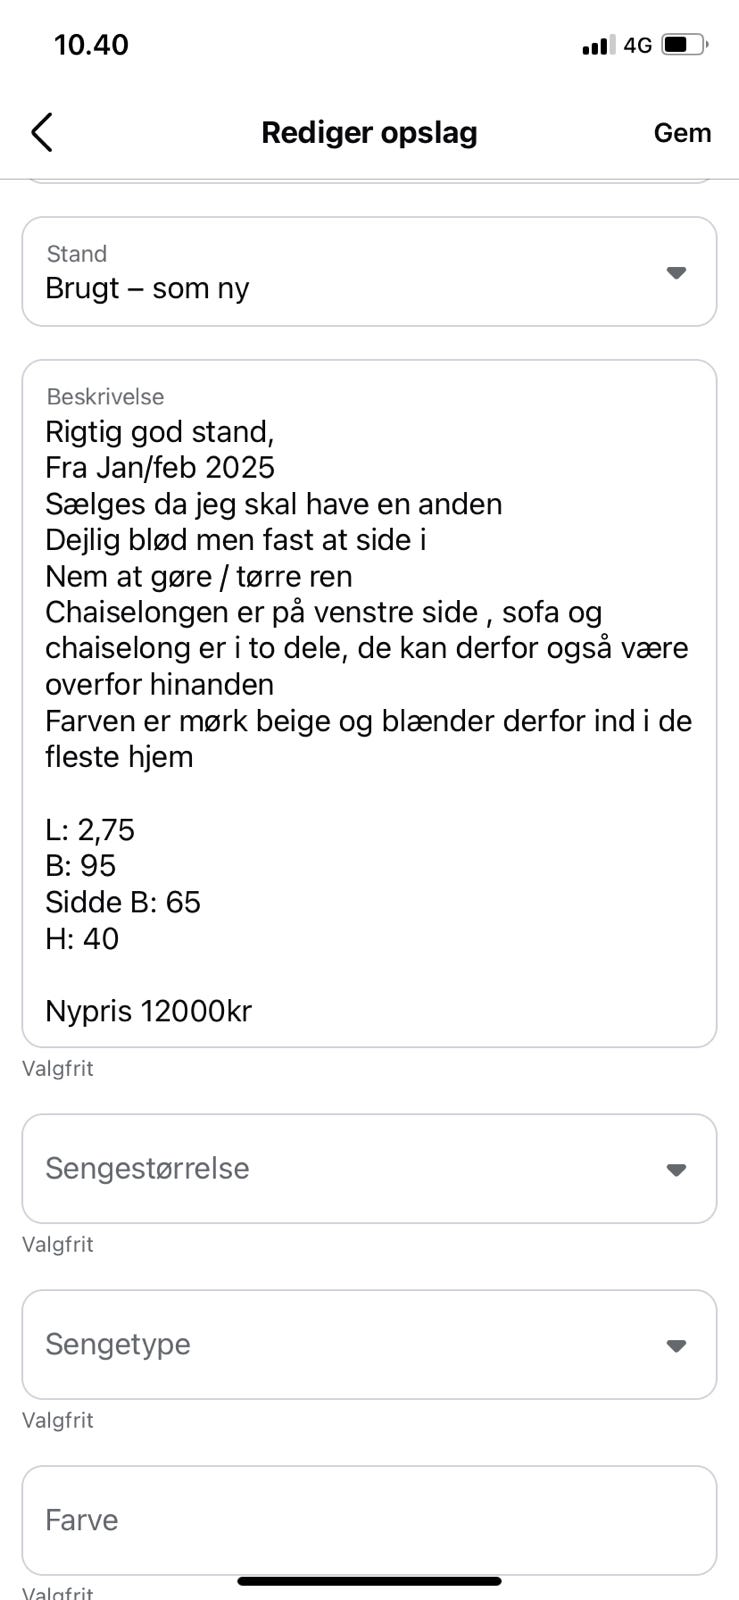The width and height of the screenshot is (739, 1600).
Task: Tap the 4G network indicator
Action: tap(637, 45)
